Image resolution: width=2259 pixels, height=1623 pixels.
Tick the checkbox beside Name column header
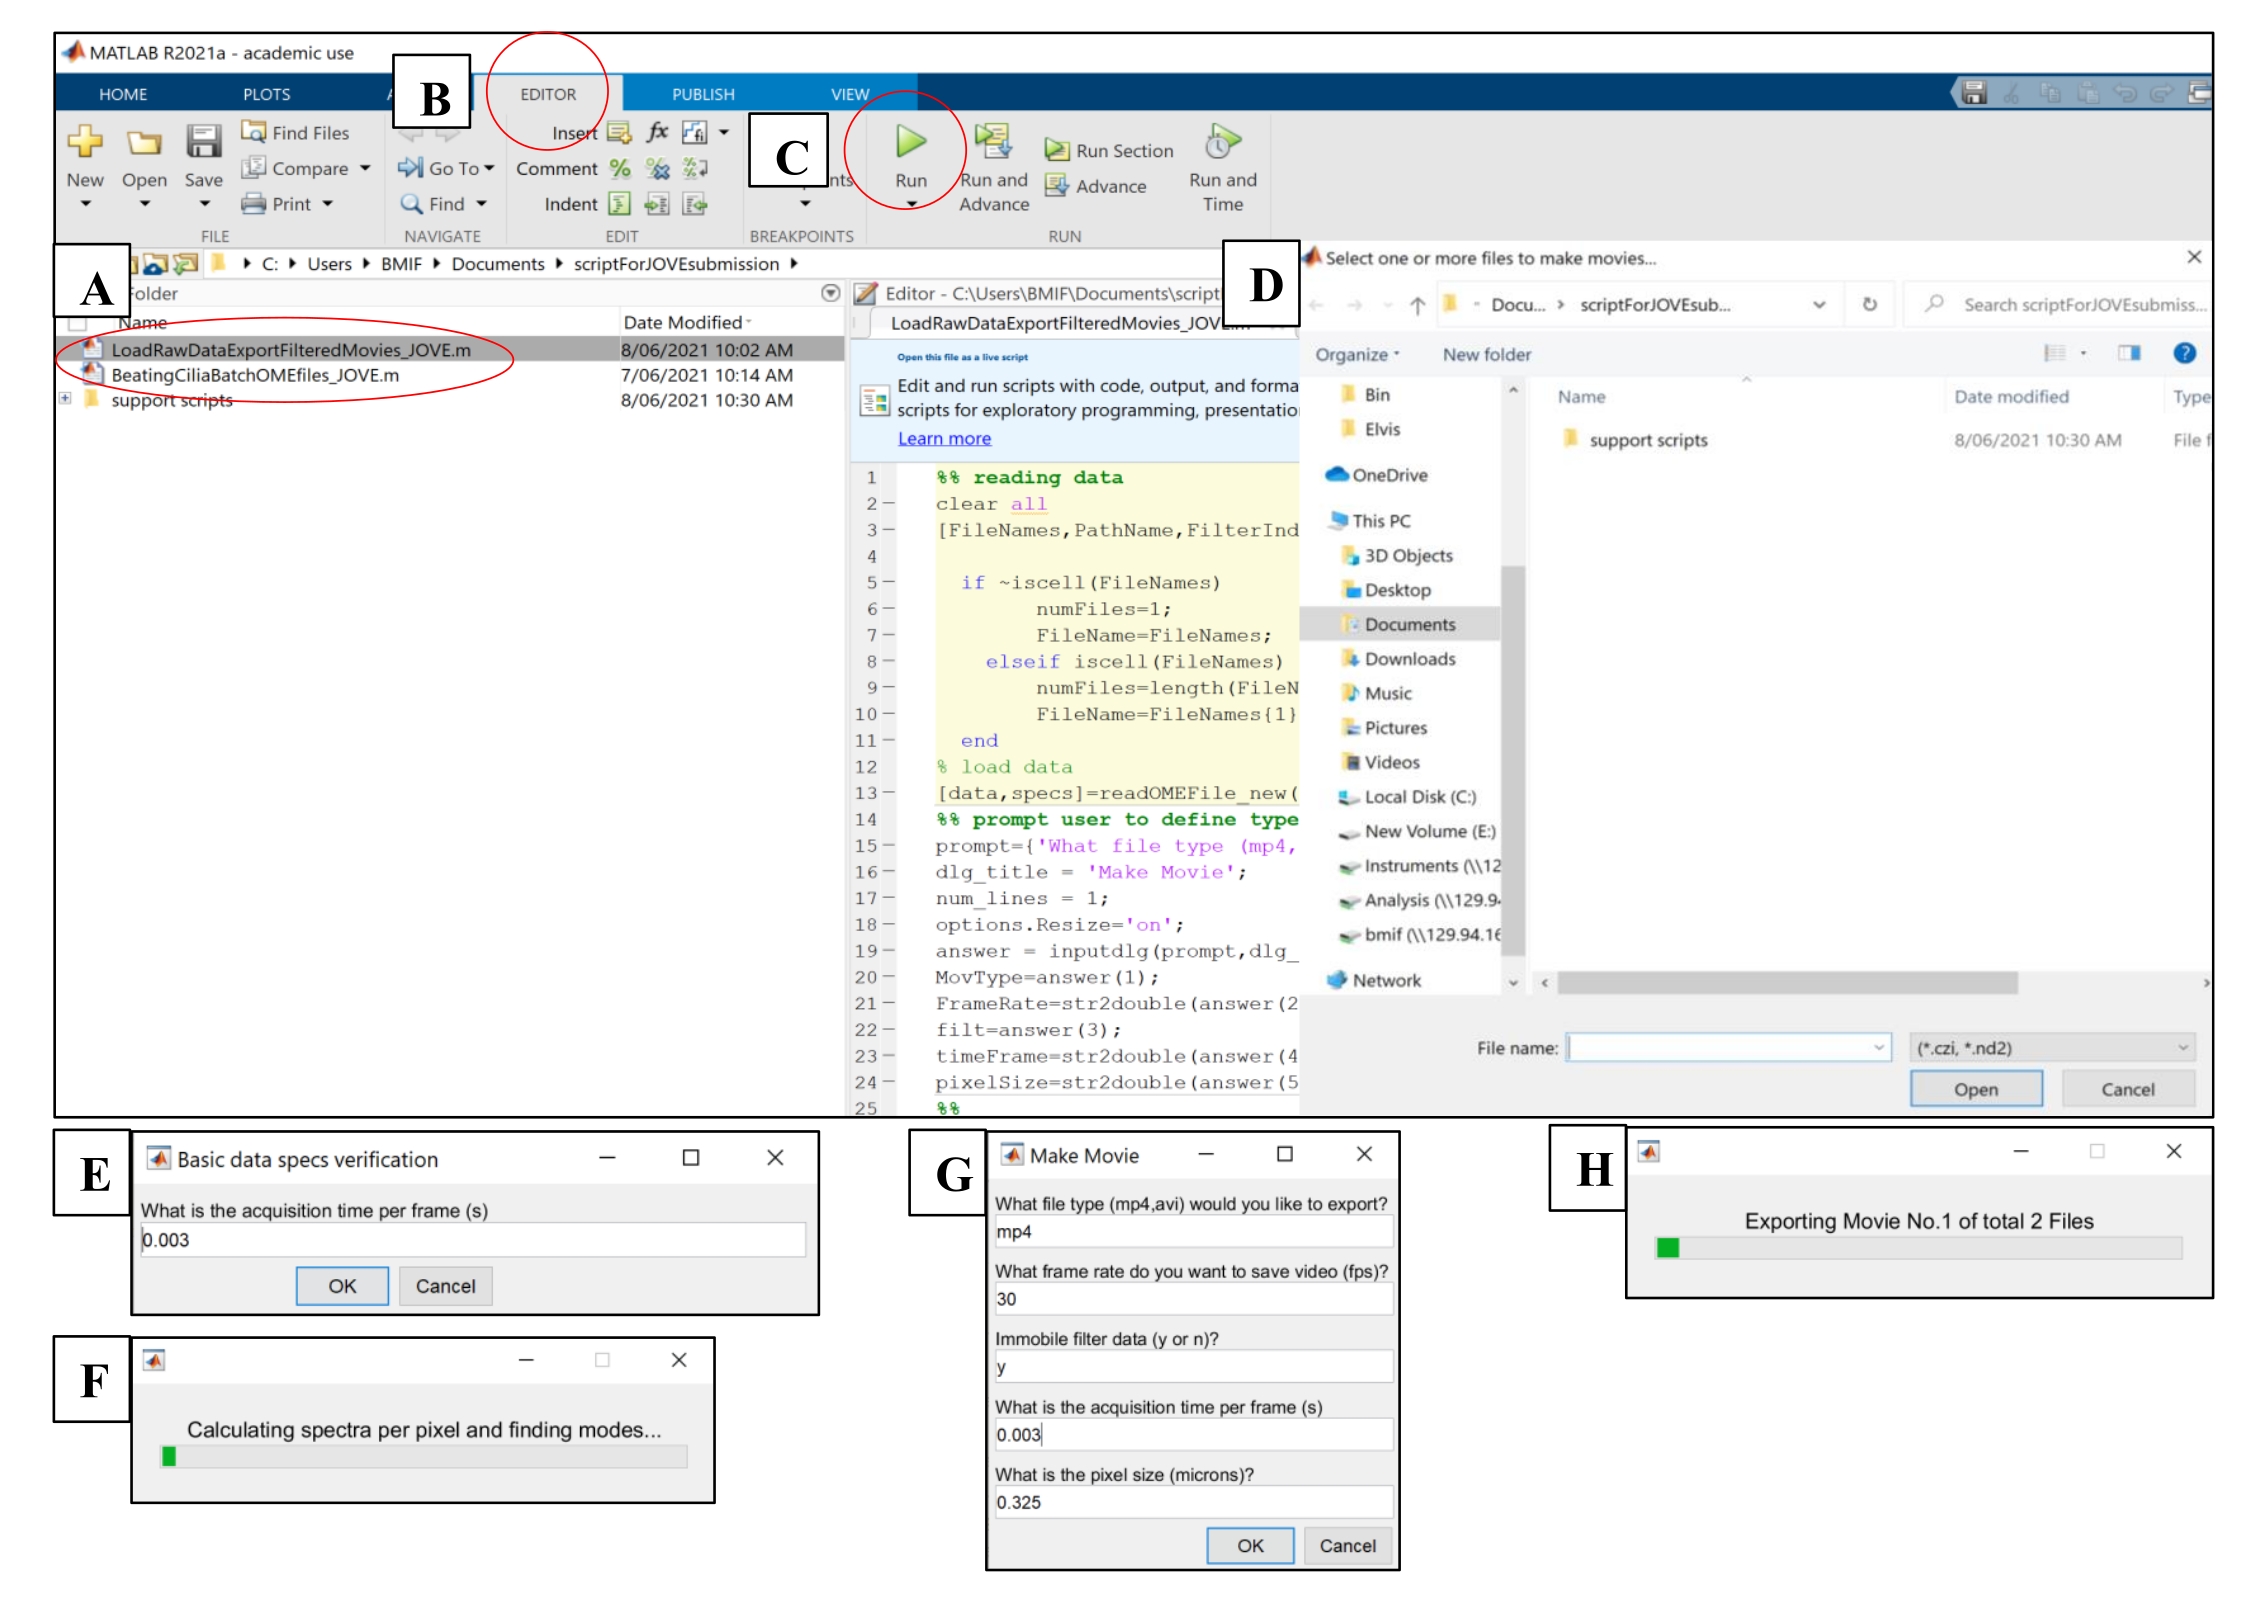click(x=78, y=323)
